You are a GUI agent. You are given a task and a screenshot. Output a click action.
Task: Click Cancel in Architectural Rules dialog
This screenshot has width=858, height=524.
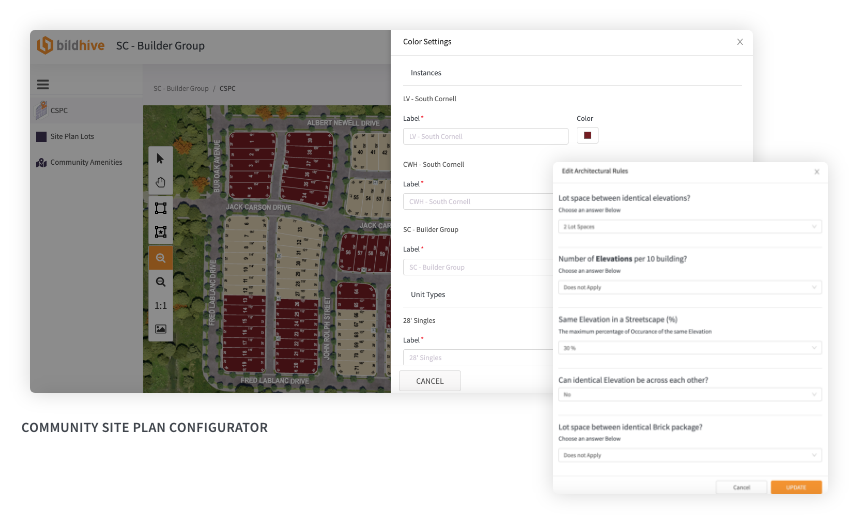(741, 487)
